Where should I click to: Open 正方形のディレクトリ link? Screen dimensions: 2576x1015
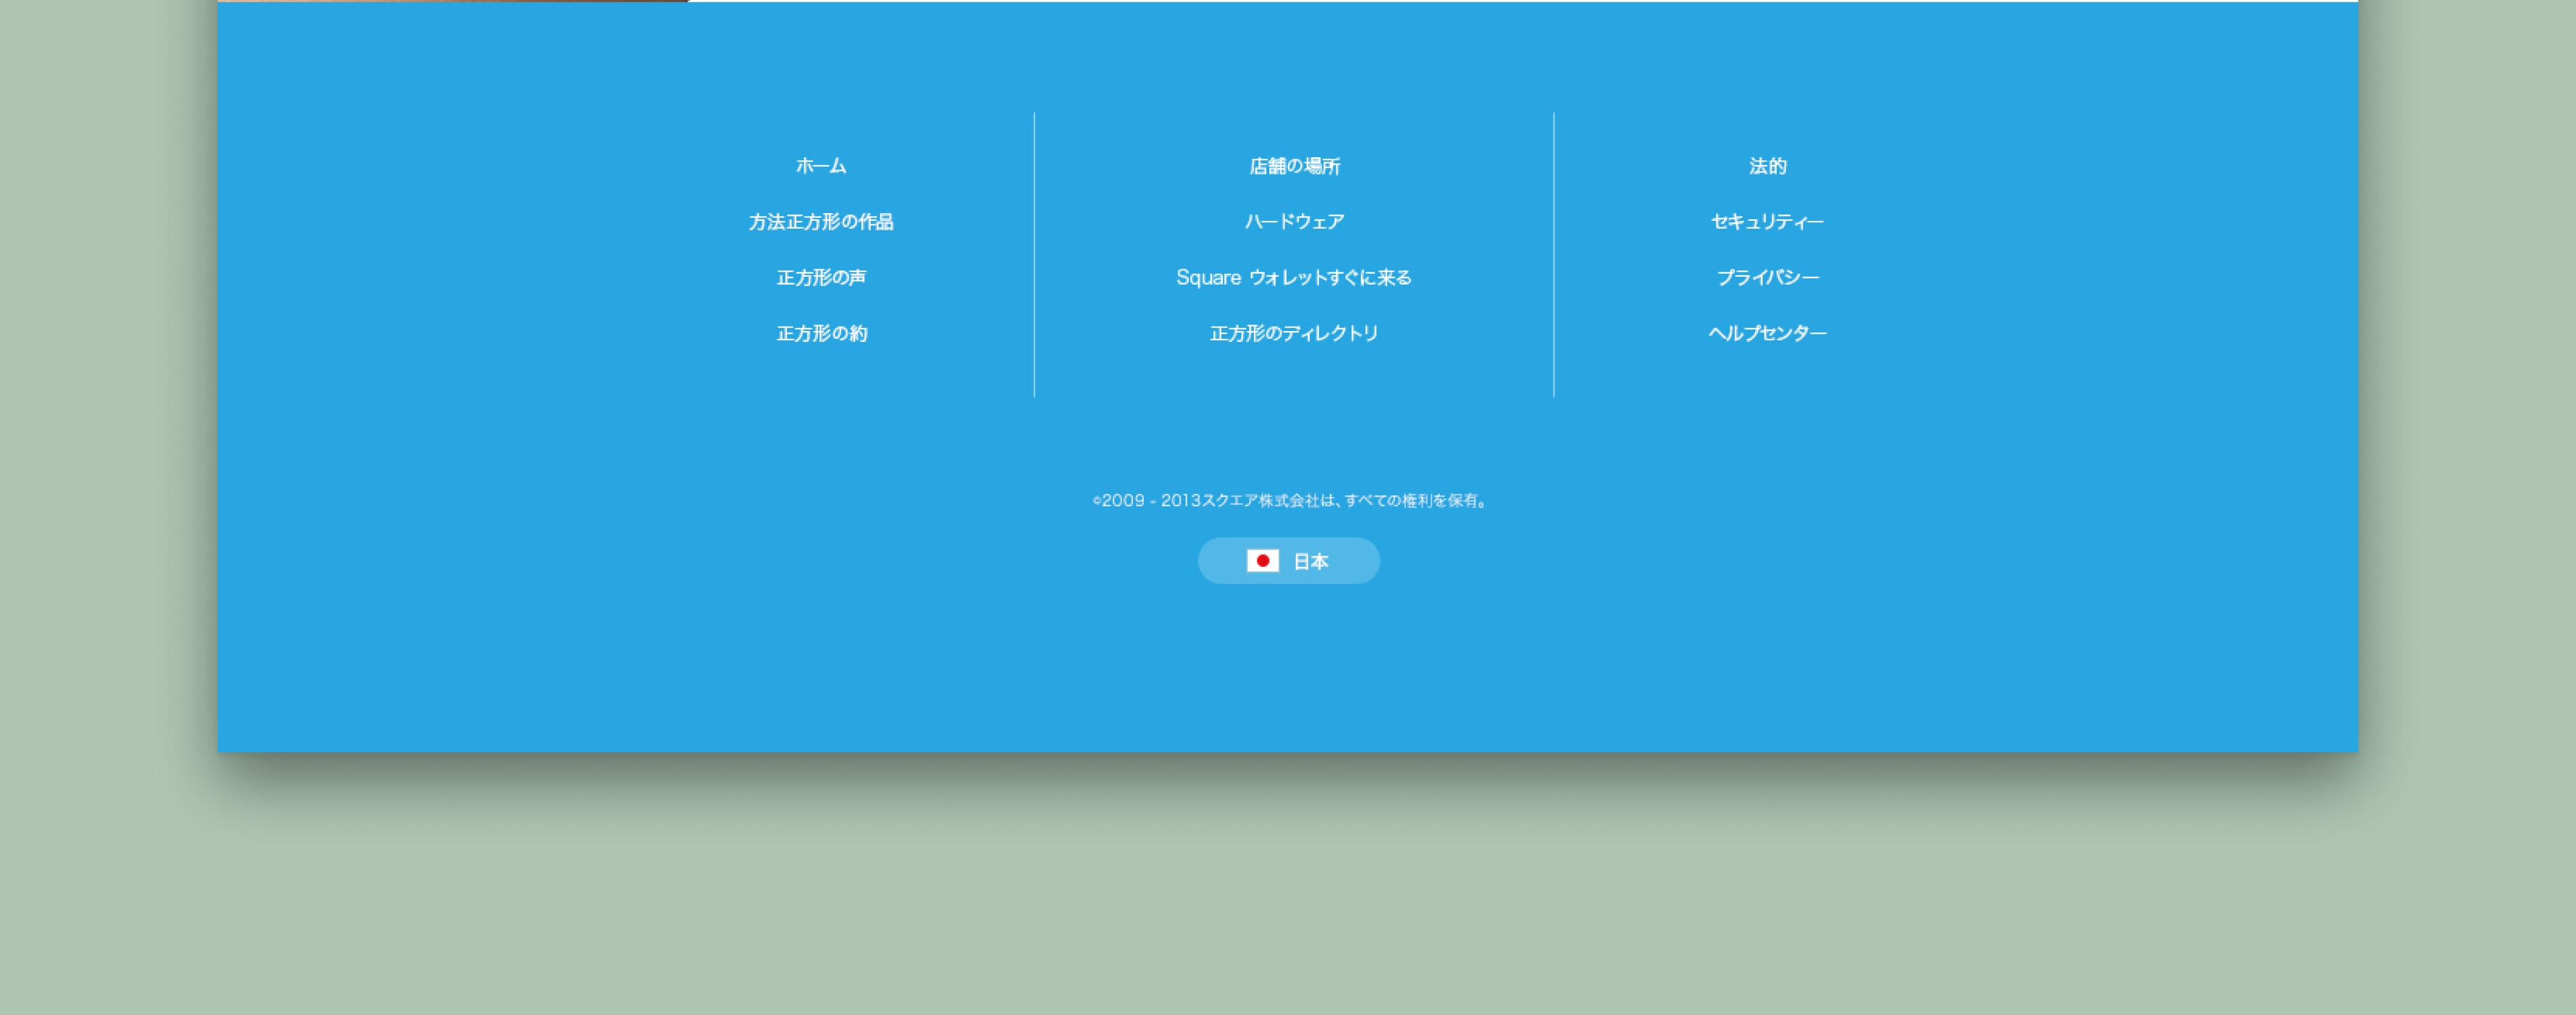point(1294,334)
